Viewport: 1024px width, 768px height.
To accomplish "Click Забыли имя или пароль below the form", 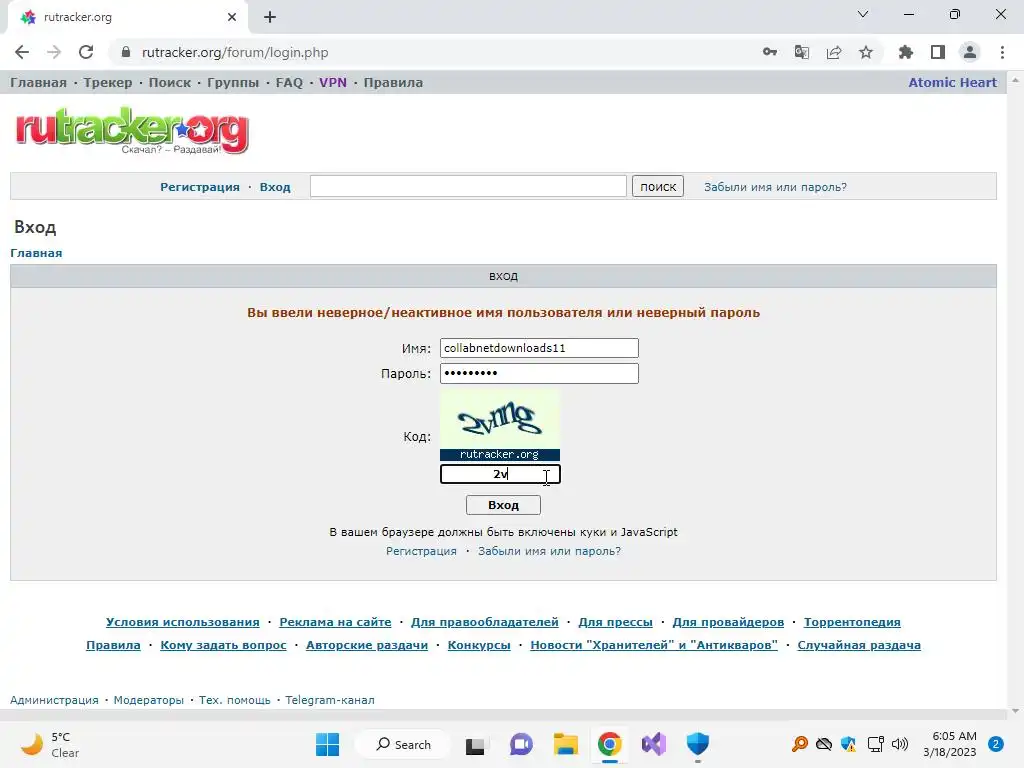I will click(x=549, y=551).
